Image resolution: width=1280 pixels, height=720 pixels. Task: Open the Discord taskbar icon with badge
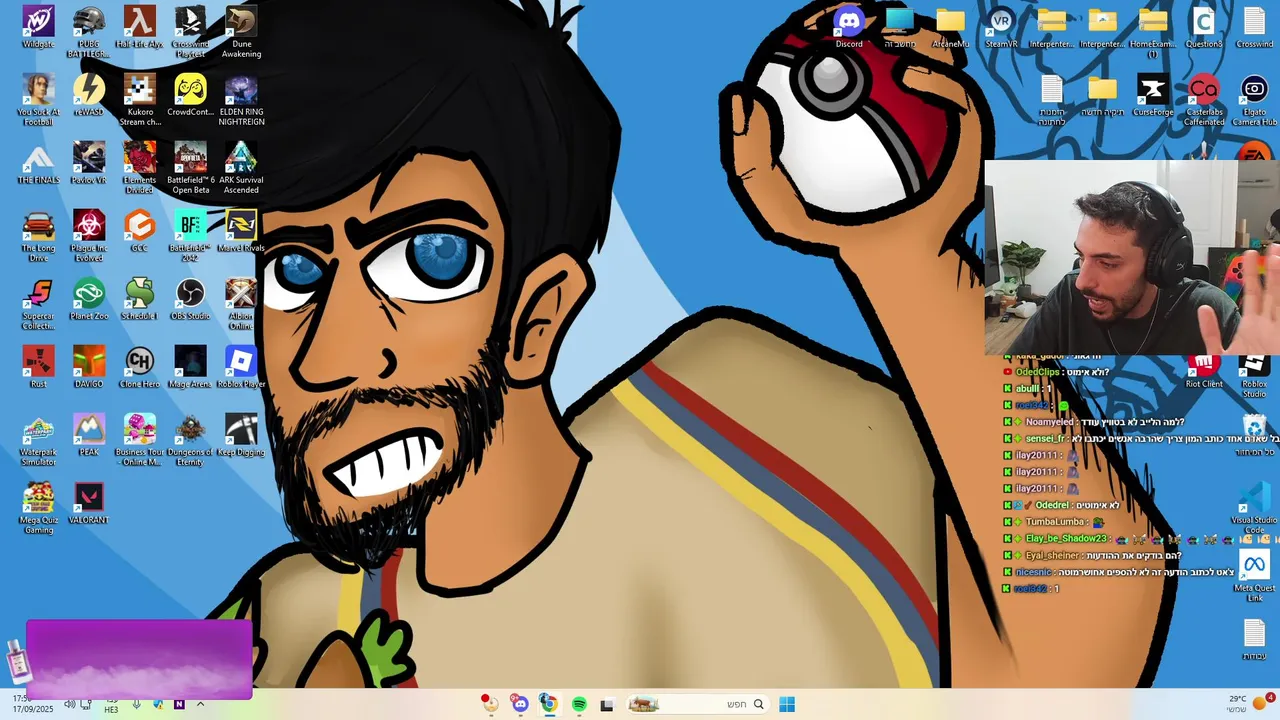pos(519,704)
